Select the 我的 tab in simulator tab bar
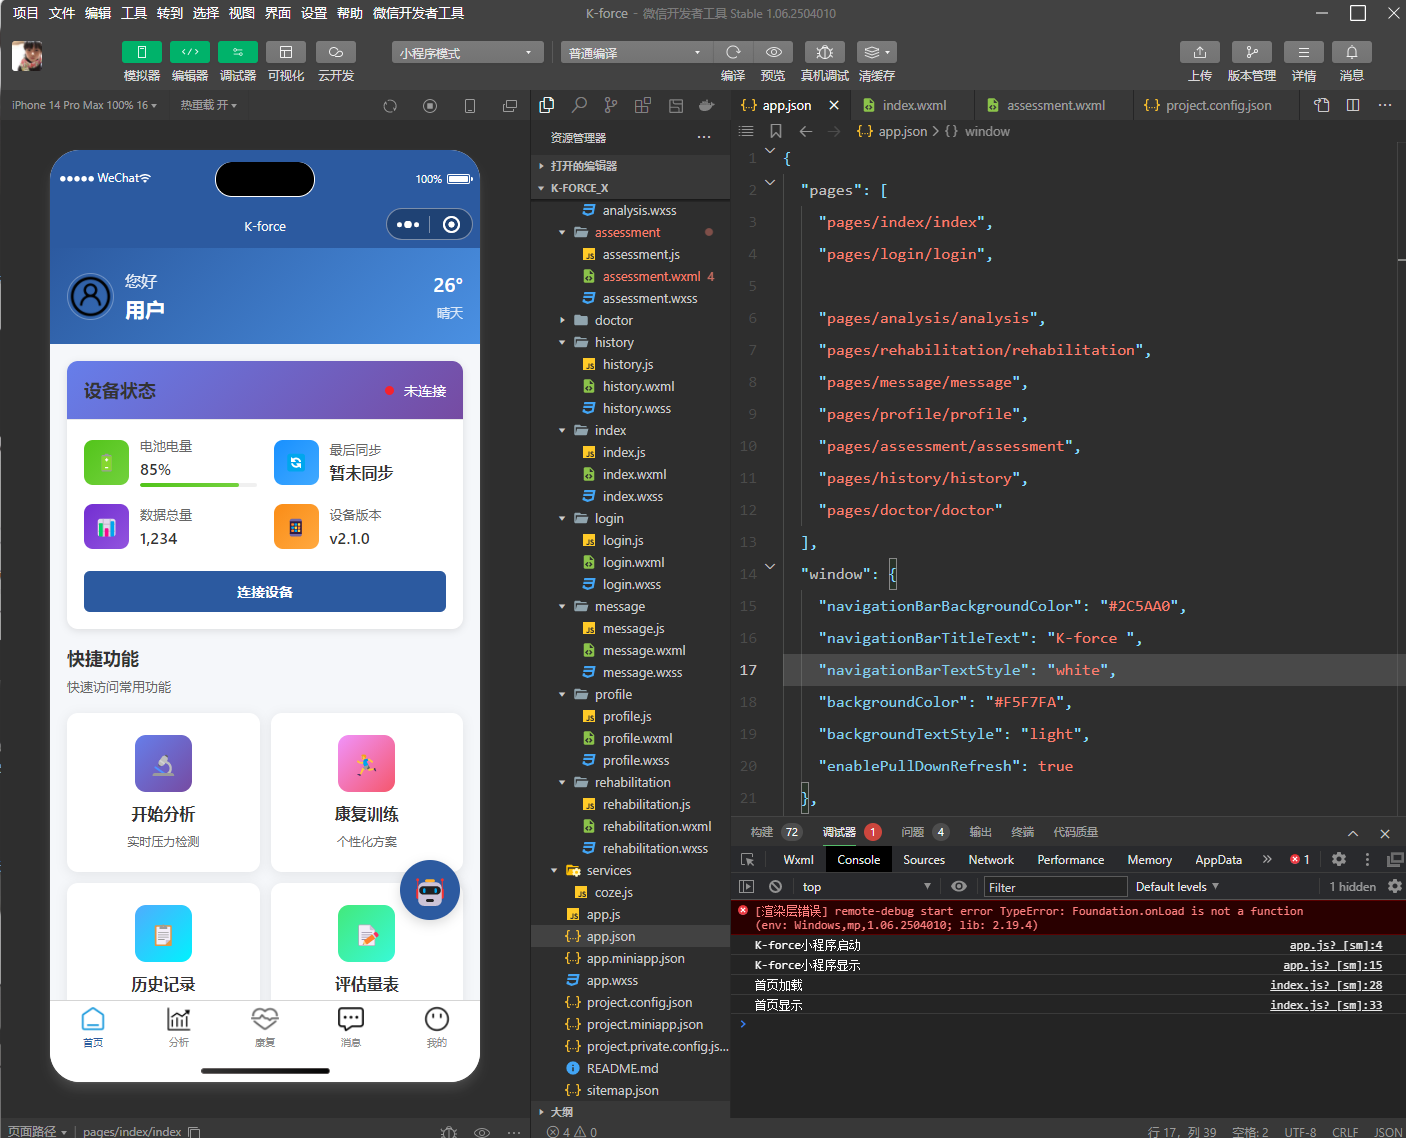The height and width of the screenshot is (1138, 1406). pos(437,1027)
